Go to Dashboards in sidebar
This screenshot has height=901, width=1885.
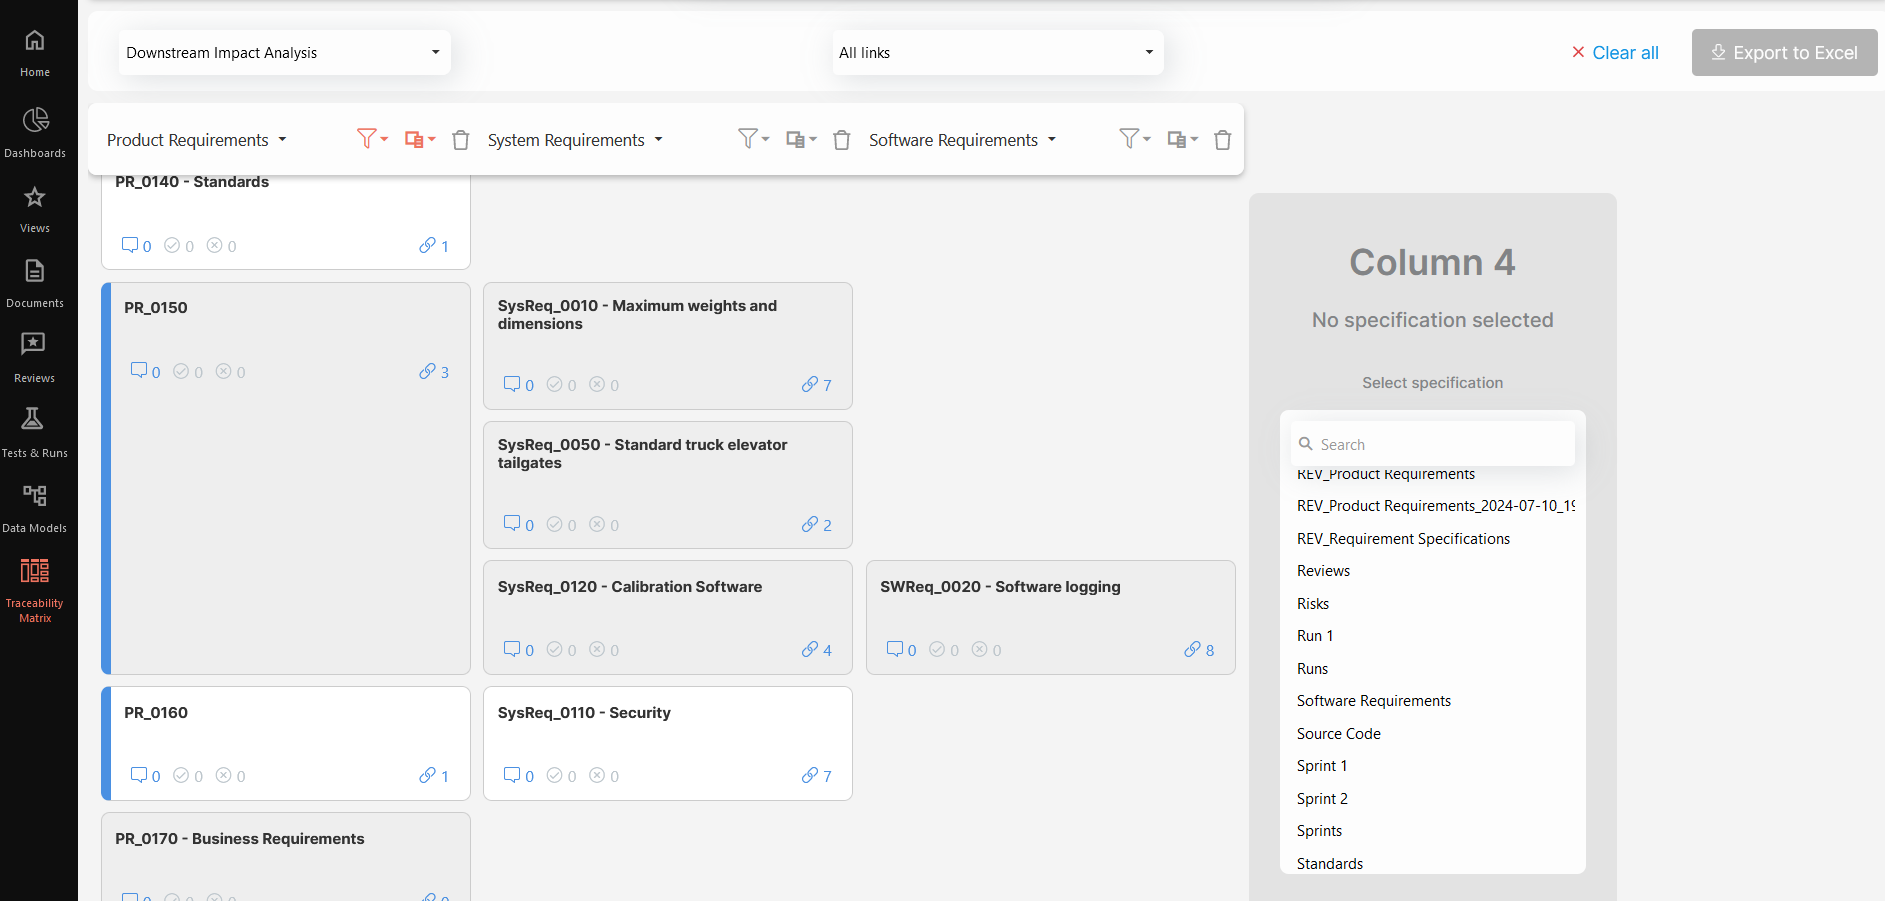35,133
